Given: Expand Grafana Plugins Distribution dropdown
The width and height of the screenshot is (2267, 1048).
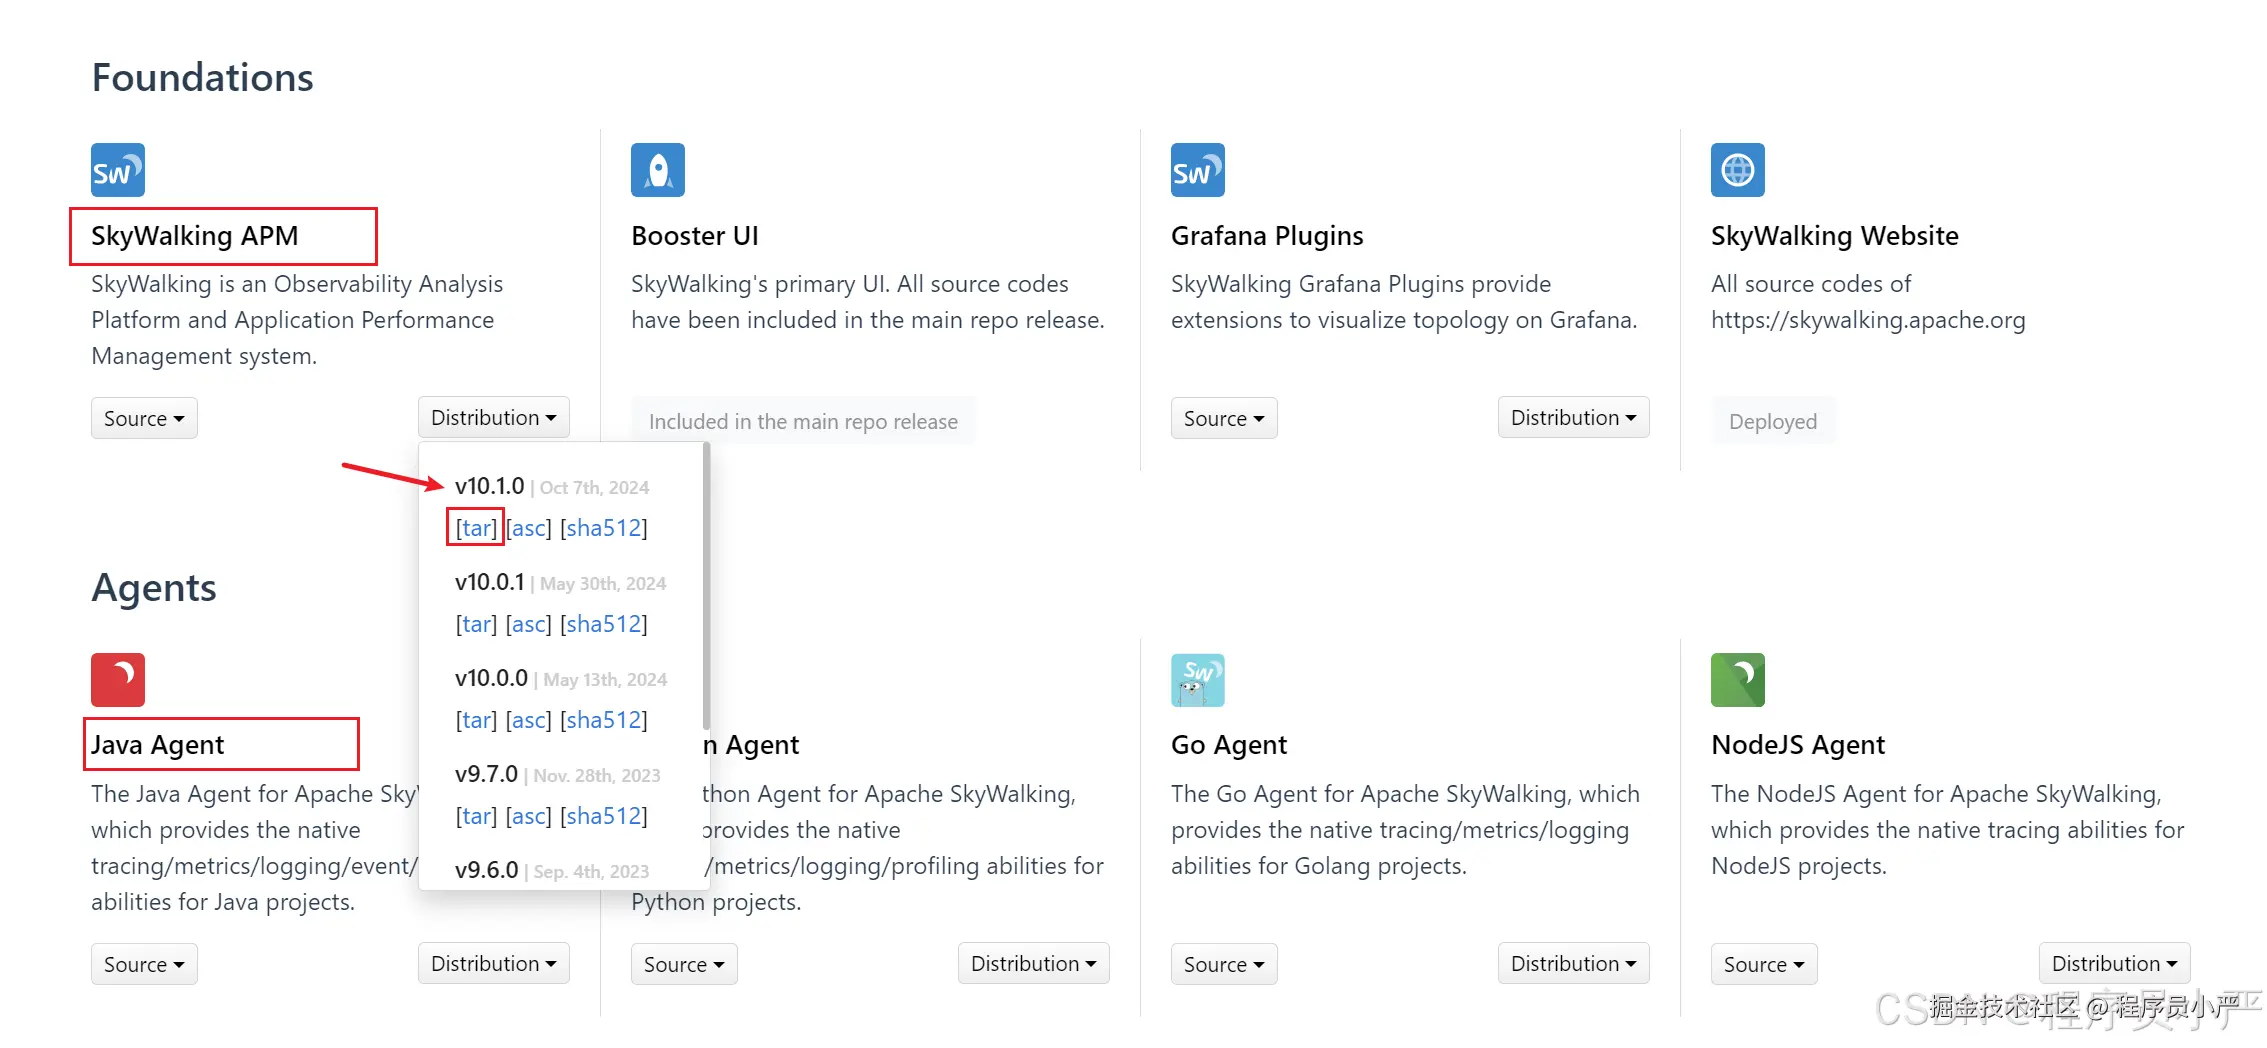Looking at the screenshot, I should click(1573, 417).
